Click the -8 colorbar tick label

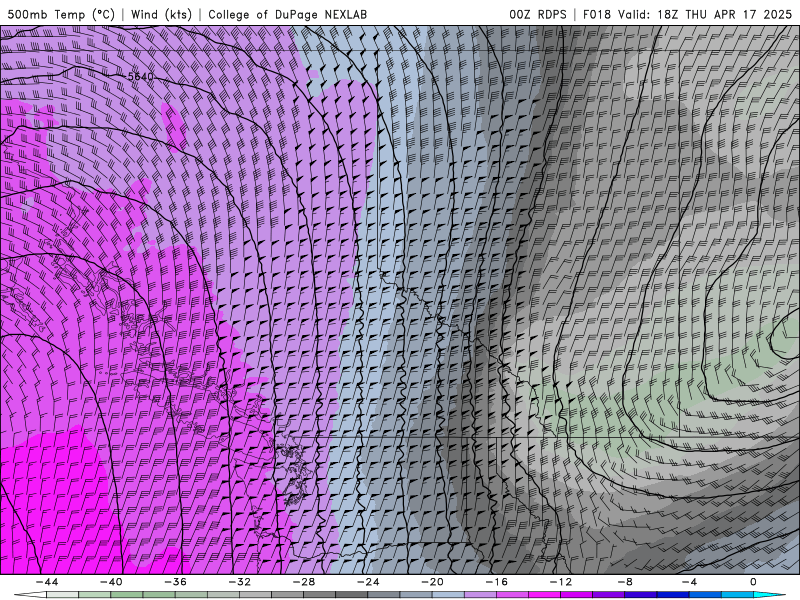click(x=625, y=582)
